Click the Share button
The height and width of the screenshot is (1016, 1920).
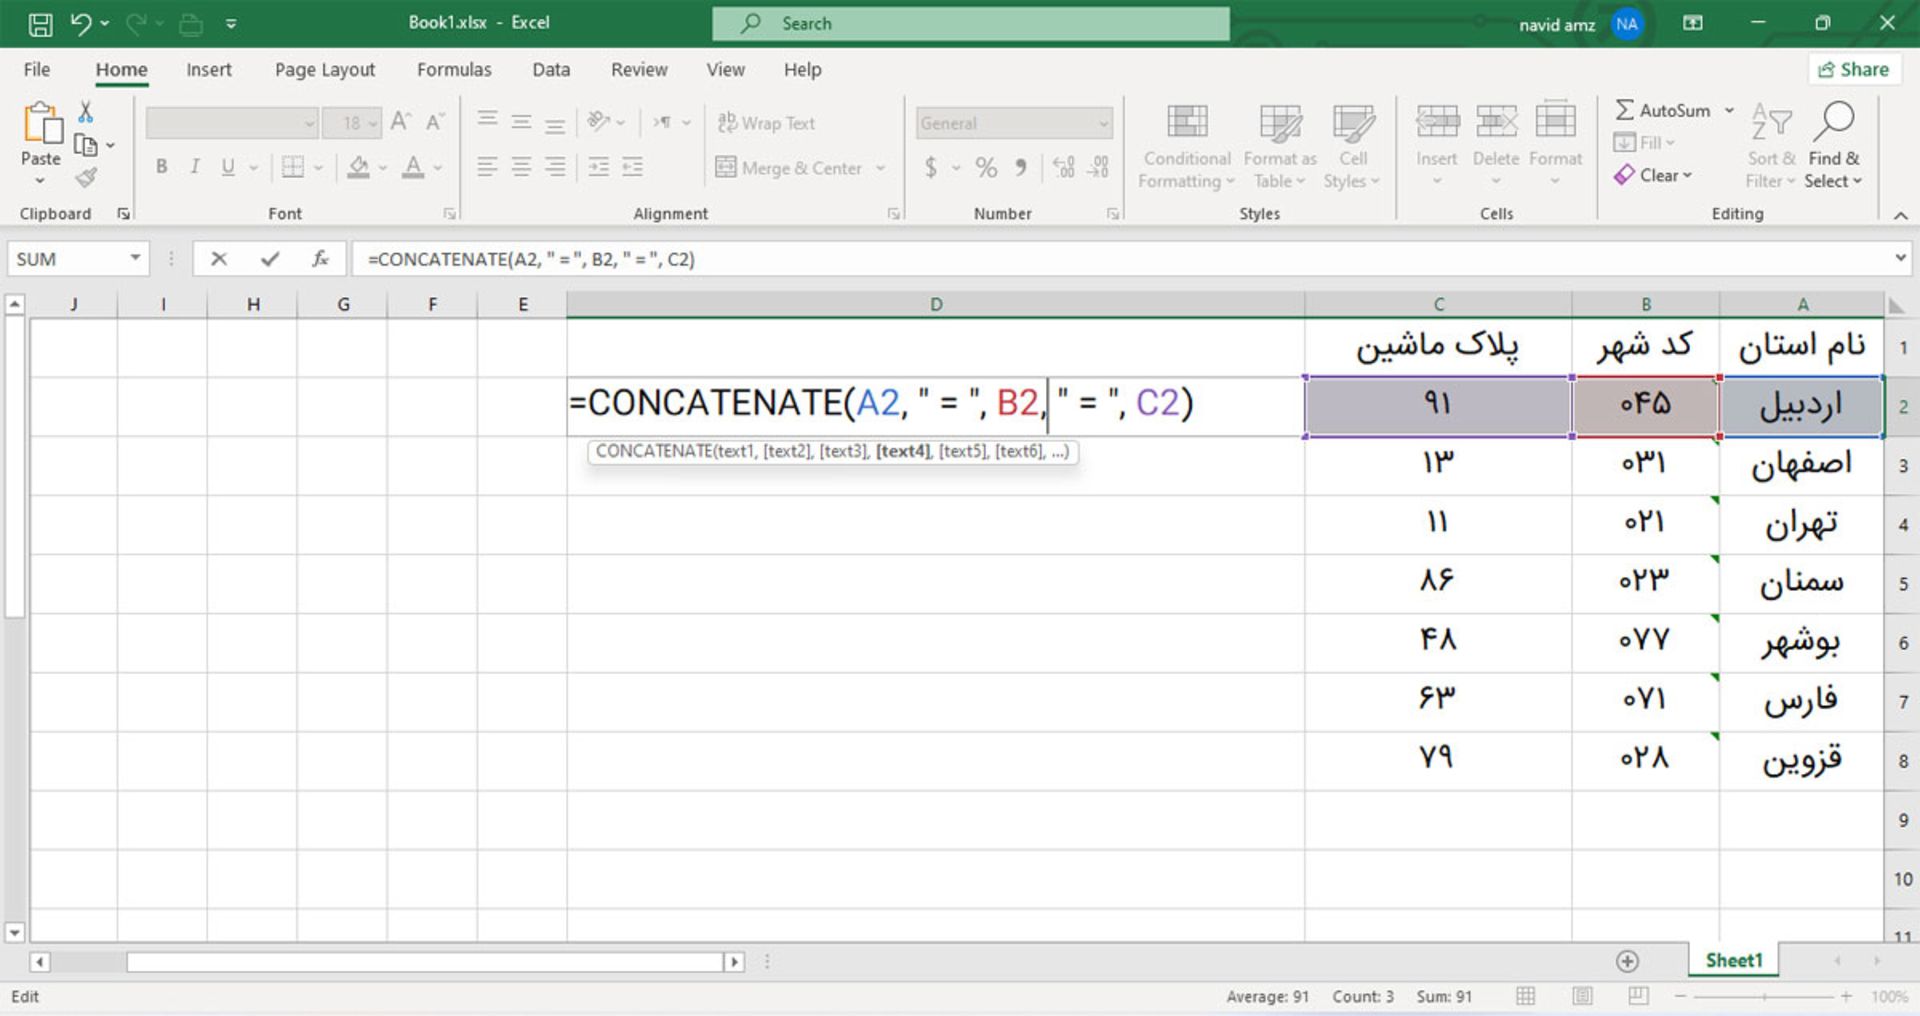1855,69
